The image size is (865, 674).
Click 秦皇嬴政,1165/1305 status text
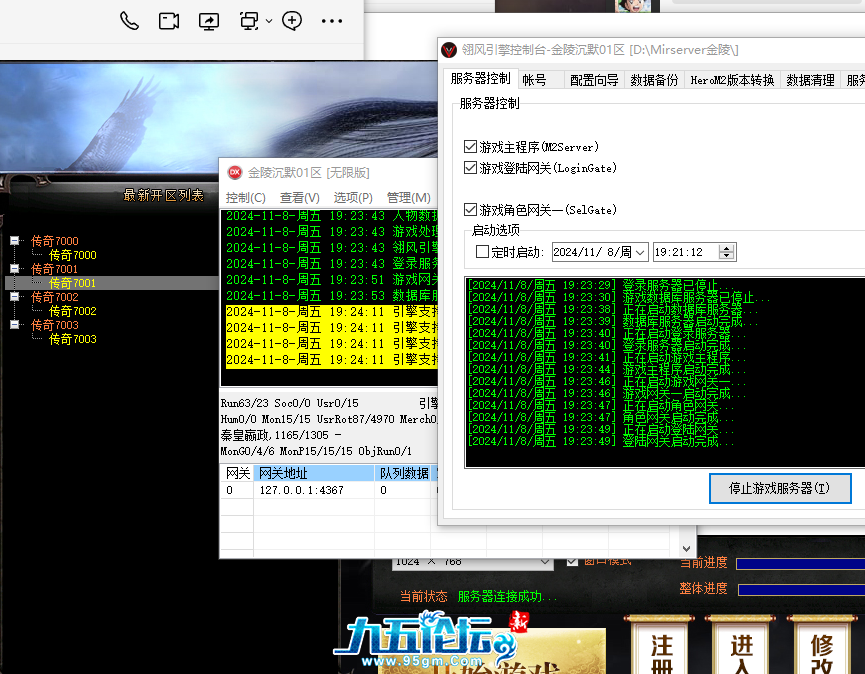coord(281,435)
